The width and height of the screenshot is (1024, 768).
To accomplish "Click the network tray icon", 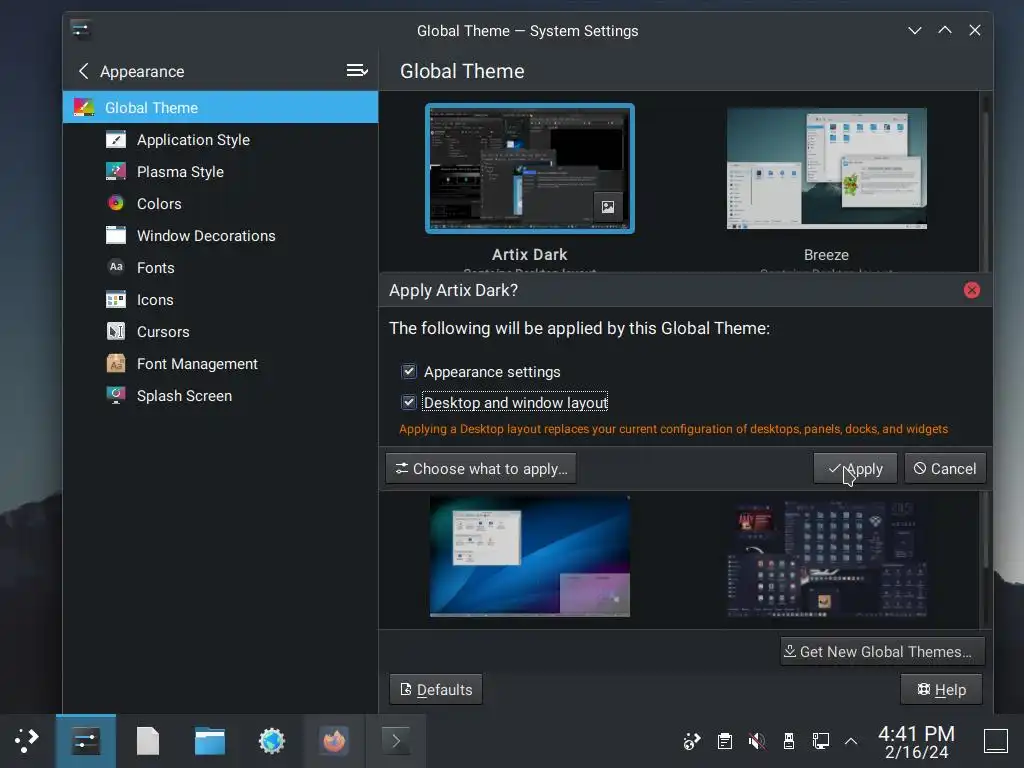I will tap(821, 741).
